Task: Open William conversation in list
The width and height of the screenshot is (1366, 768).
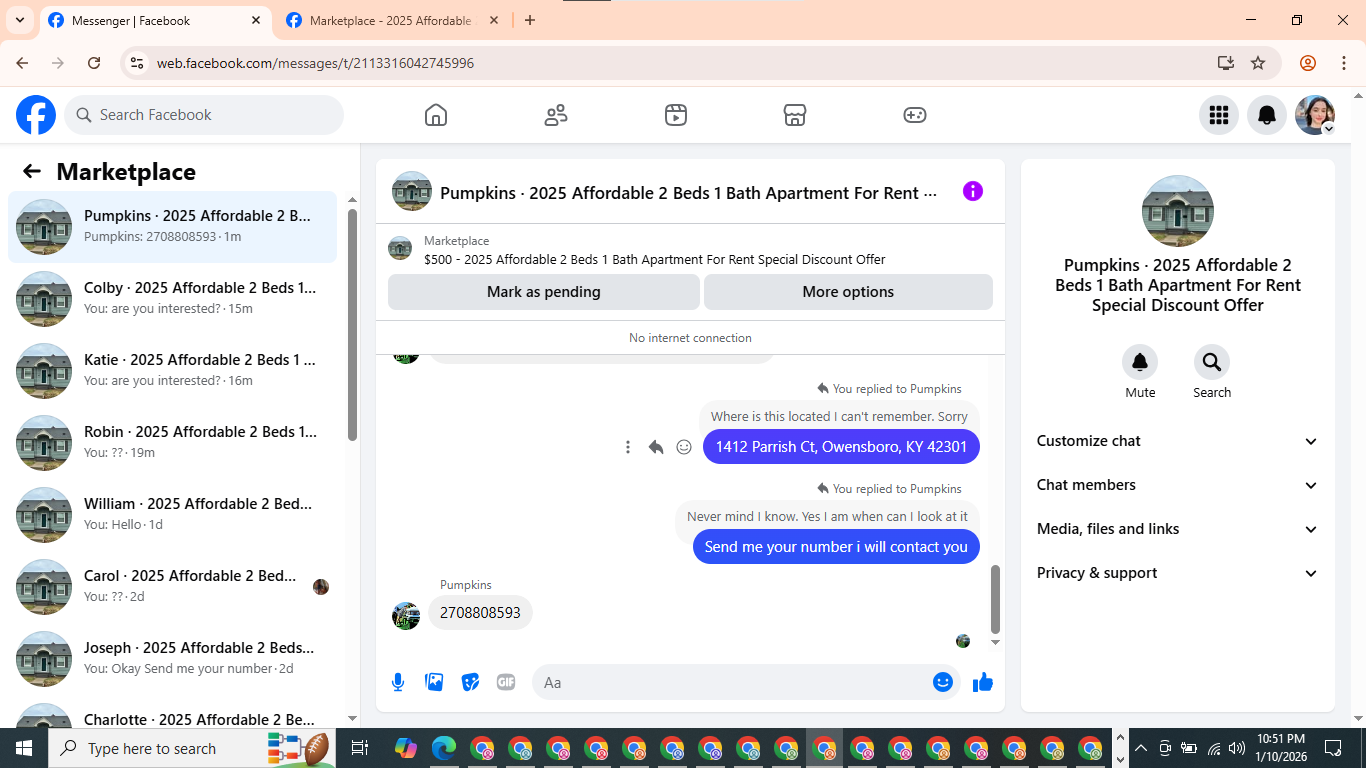Action: pos(173,515)
